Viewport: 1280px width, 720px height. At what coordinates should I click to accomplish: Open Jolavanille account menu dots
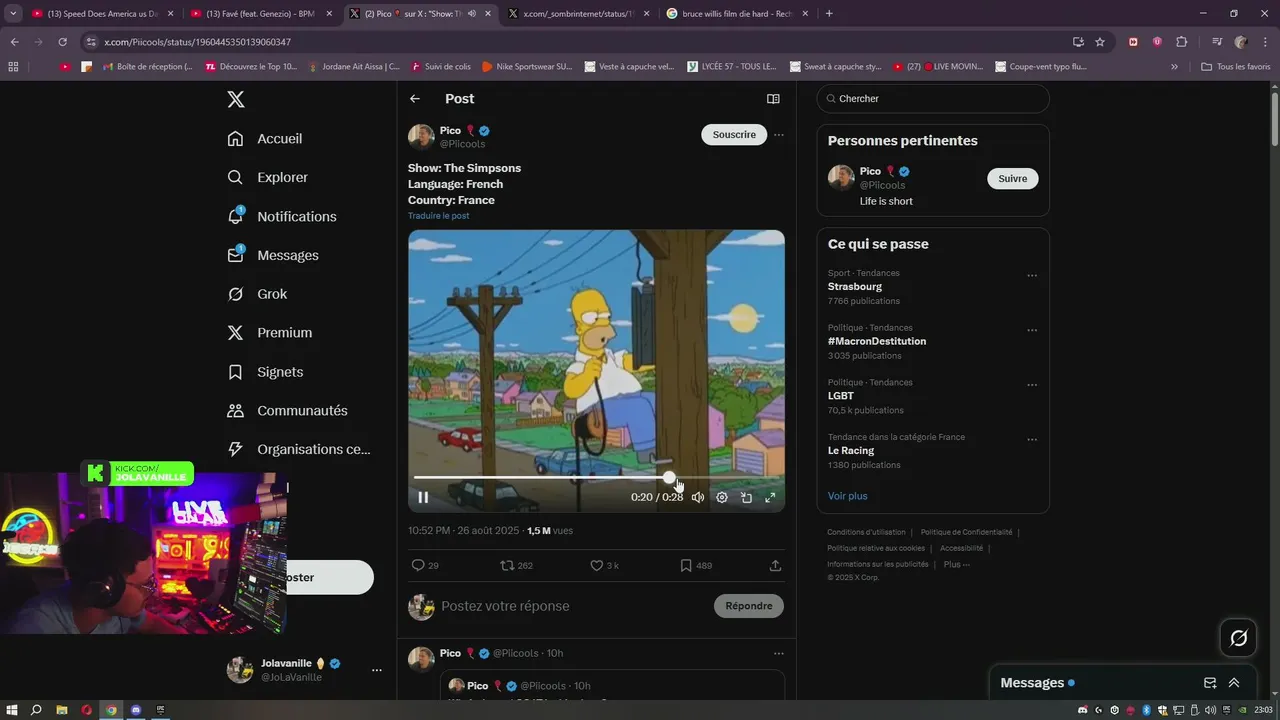(377, 670)
